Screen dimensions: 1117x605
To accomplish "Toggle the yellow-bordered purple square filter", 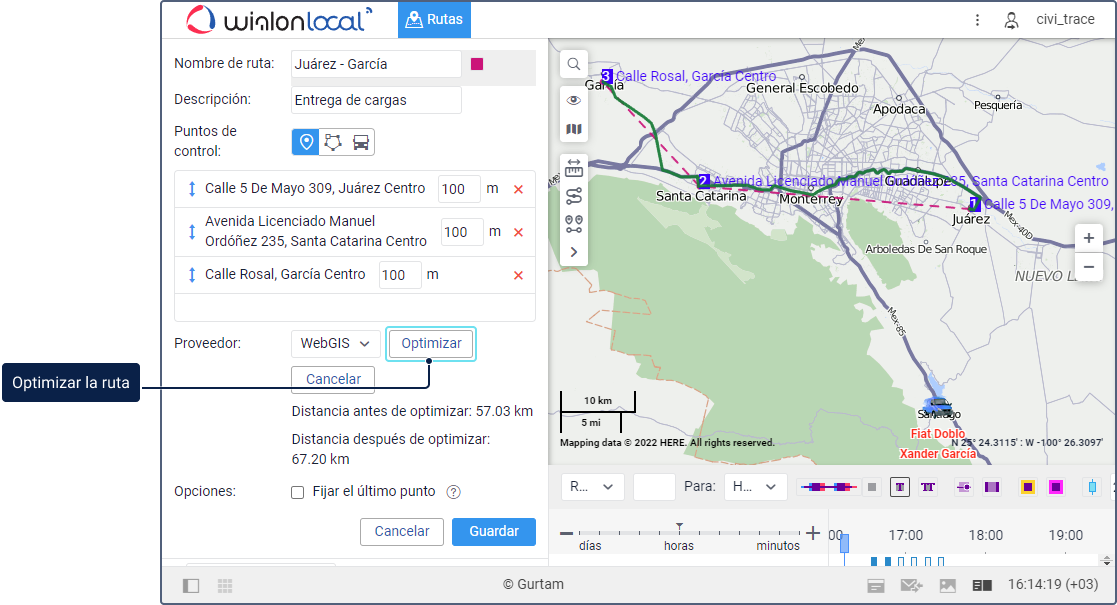I will click(1027, 487).
